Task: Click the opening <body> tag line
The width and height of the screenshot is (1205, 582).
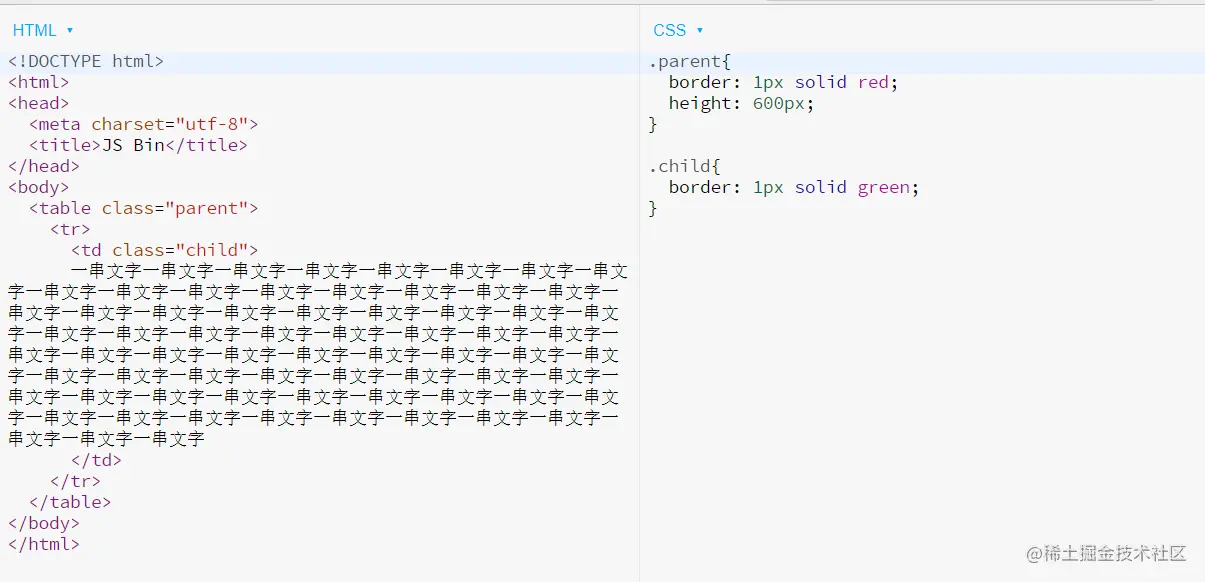Action: tap(39, 187)
